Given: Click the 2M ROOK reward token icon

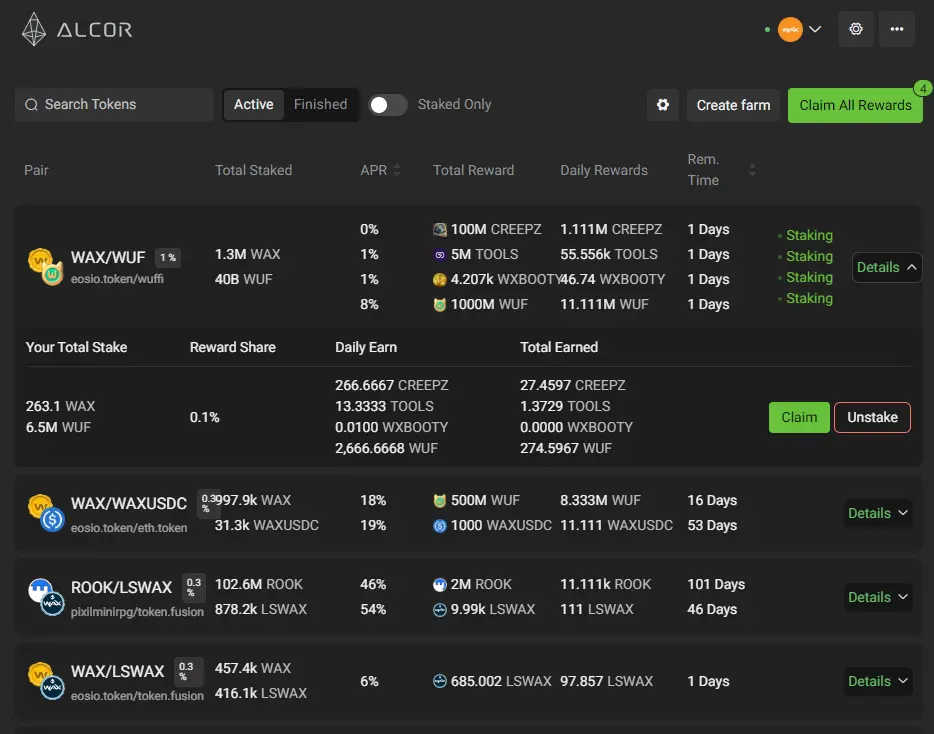Looking at the screenshot, I should [440, 584].
